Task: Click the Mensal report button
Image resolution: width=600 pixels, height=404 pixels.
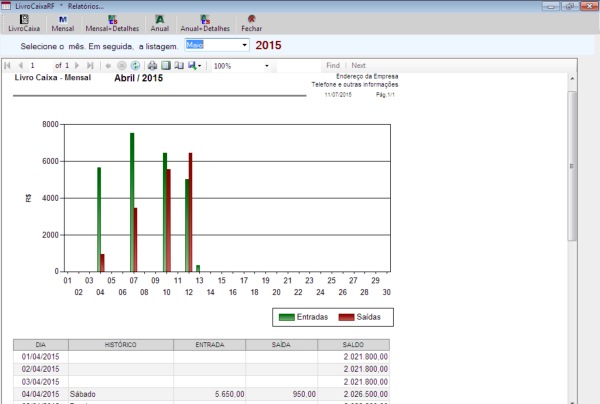Action: click(x=63, y=23)
